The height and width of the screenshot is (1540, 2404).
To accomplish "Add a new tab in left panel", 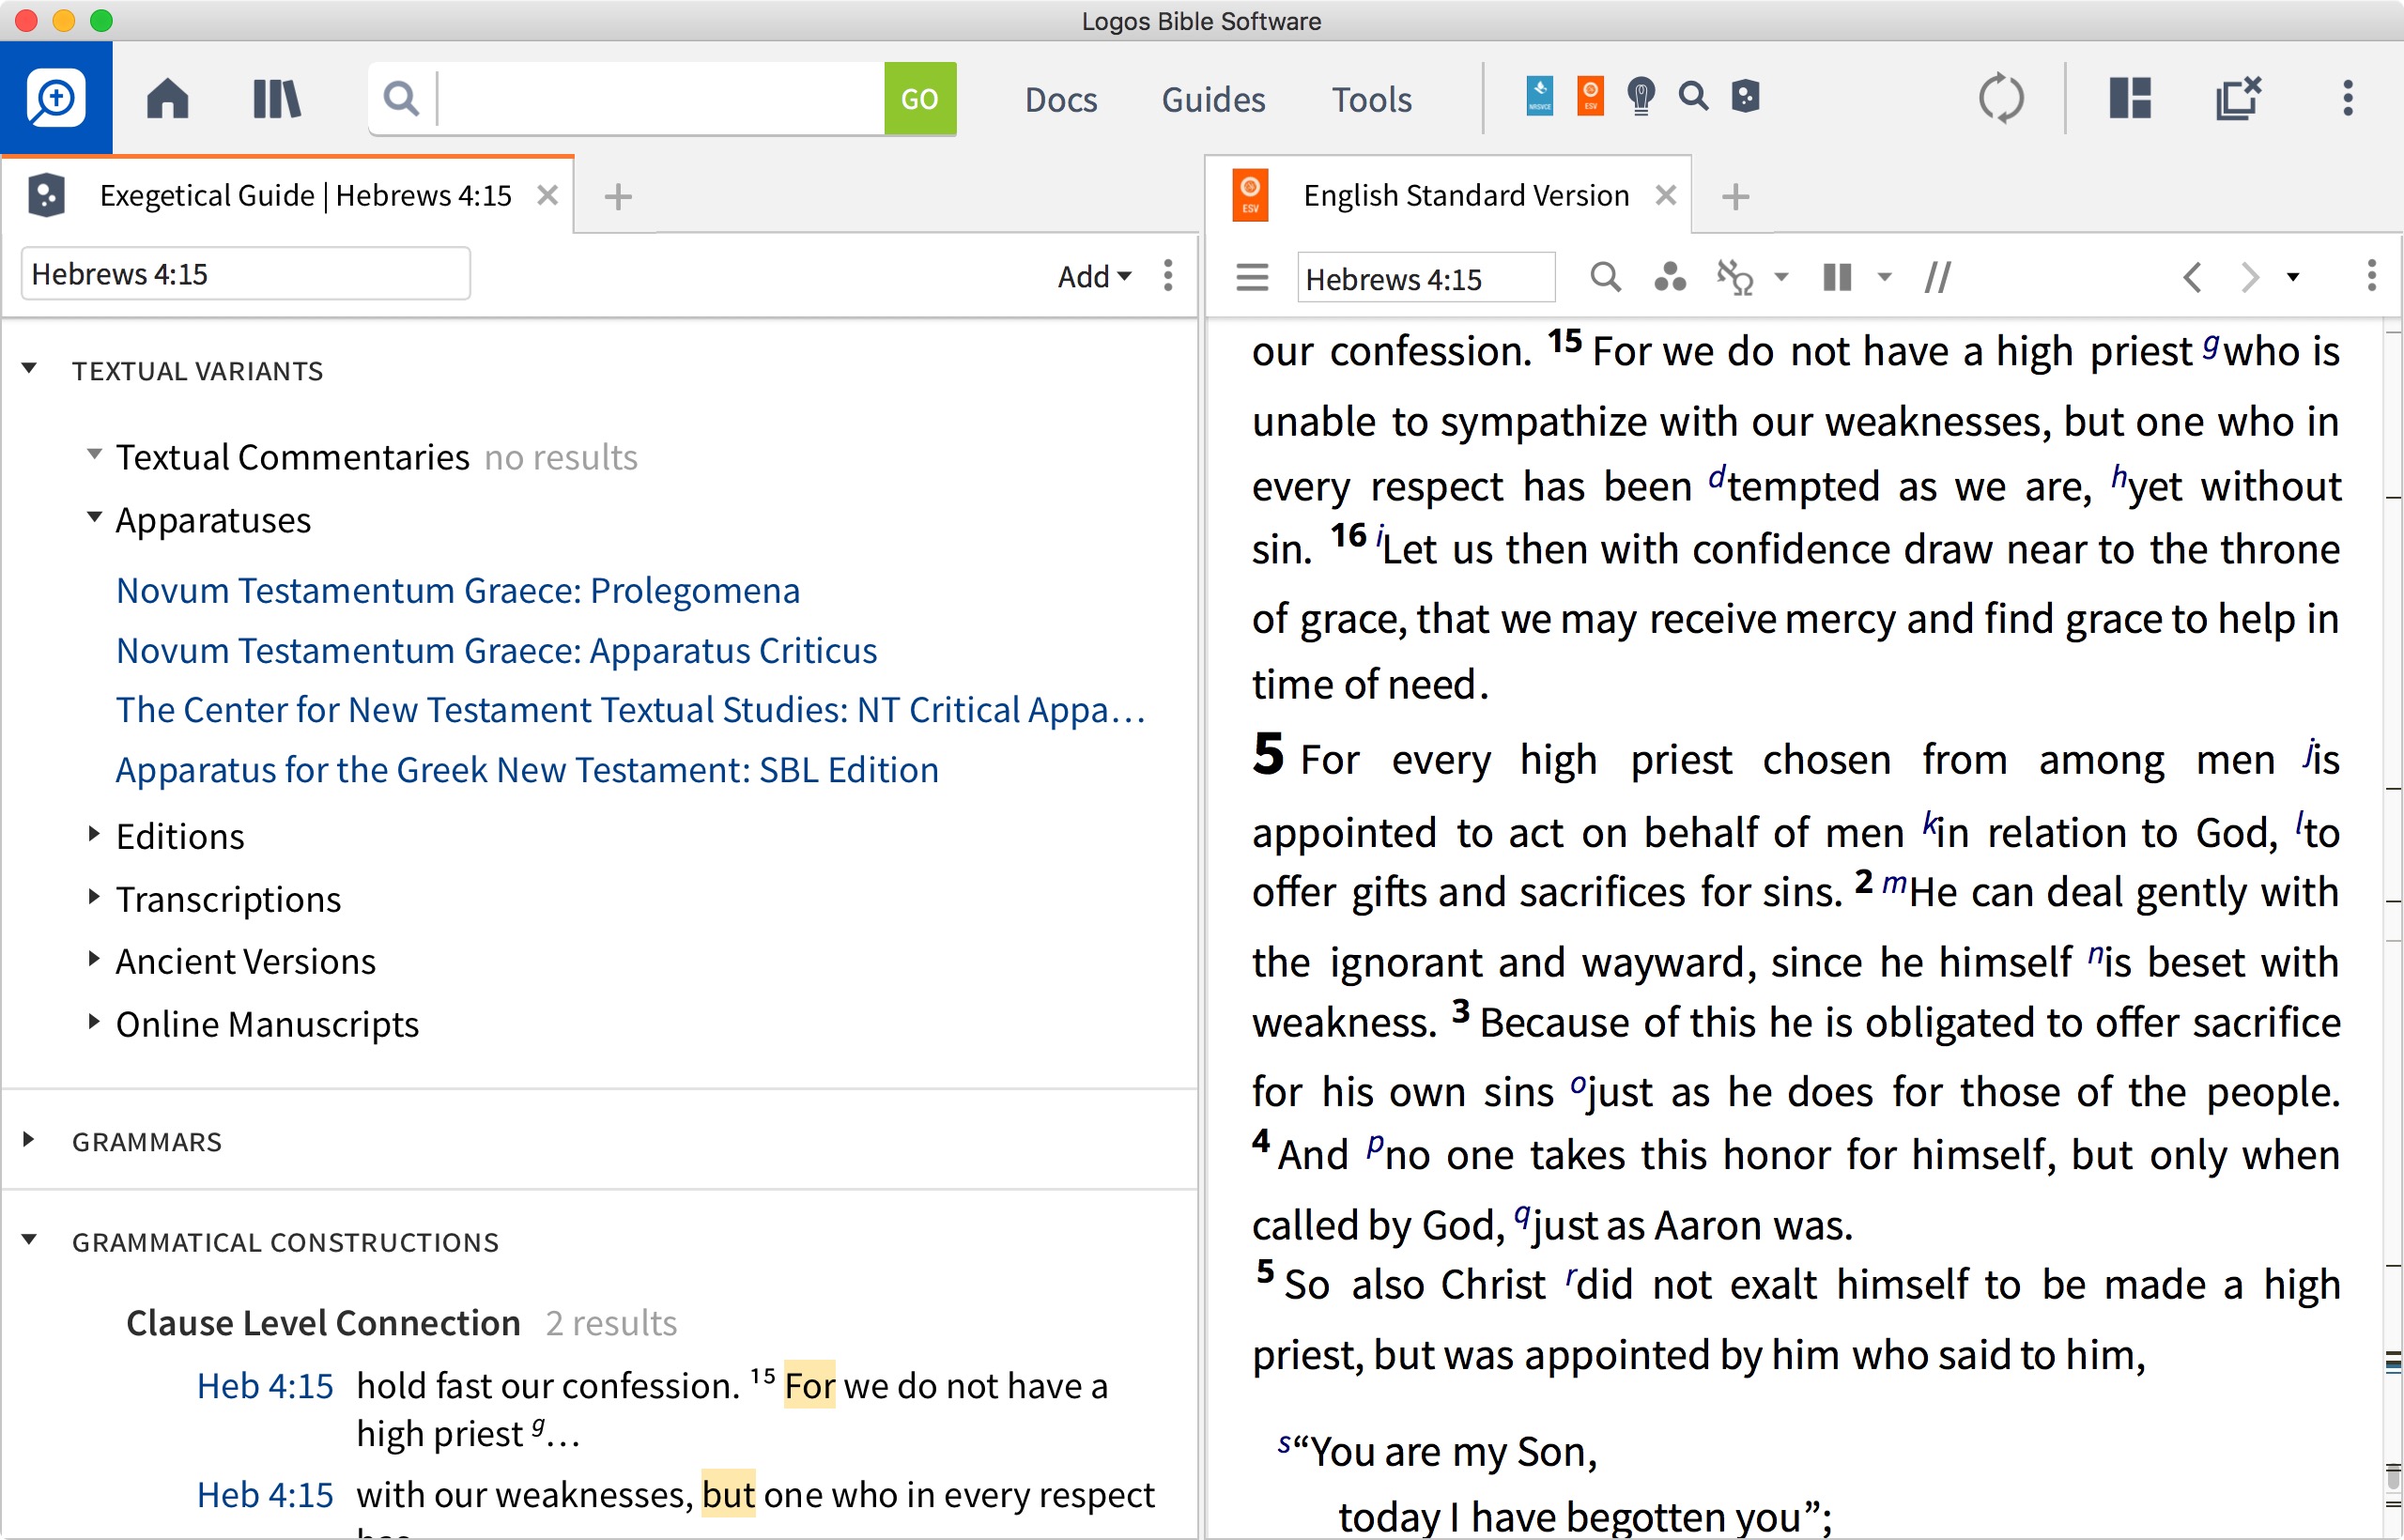I will pos(618,196).
